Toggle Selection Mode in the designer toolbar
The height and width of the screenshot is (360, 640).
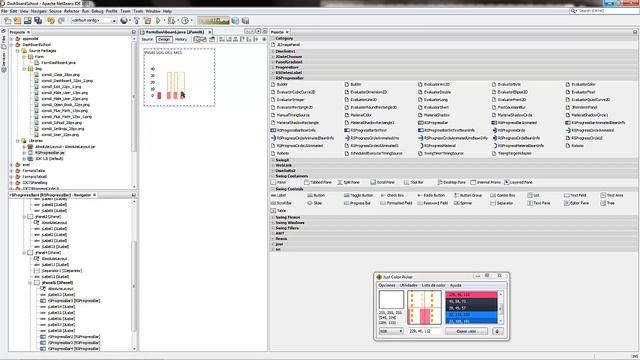(197, 39)
